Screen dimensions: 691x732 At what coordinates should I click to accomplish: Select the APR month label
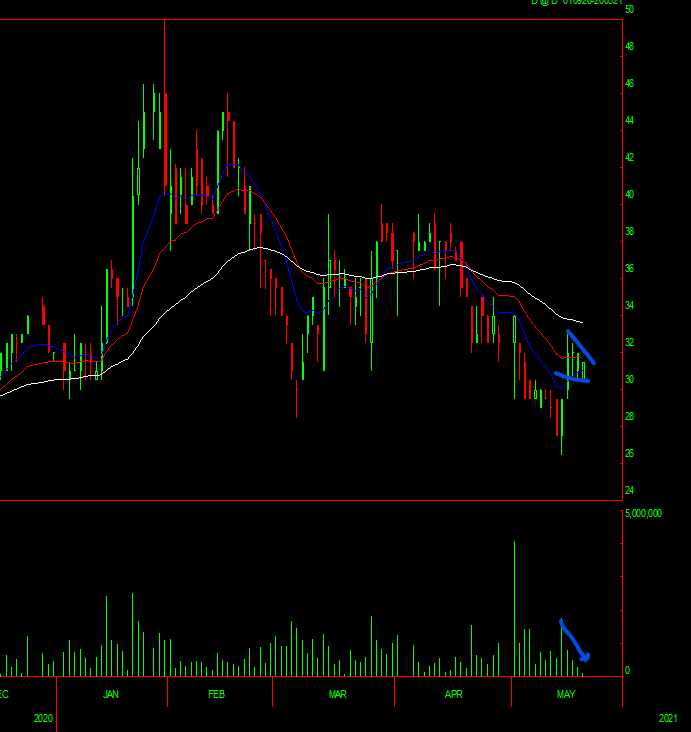click(x=454, y=694)
